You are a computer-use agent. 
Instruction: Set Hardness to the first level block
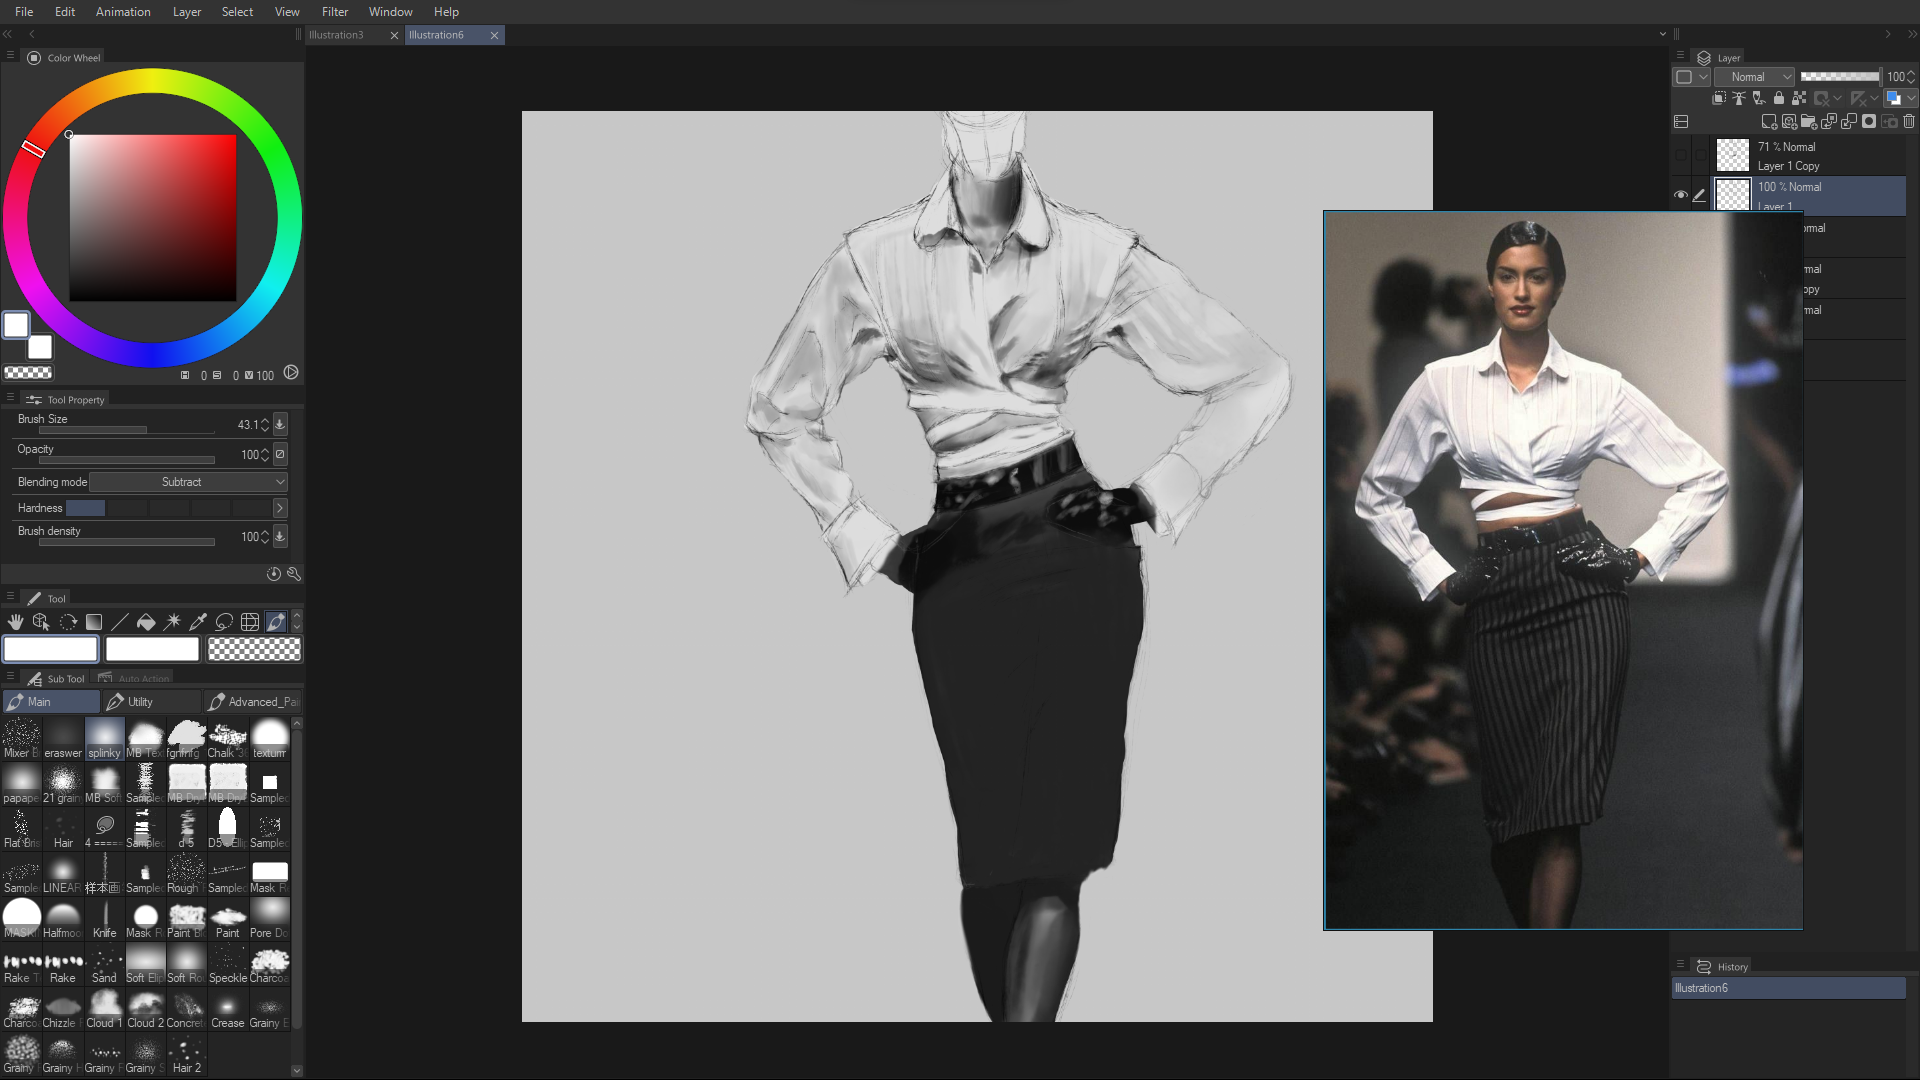point(85,508)
